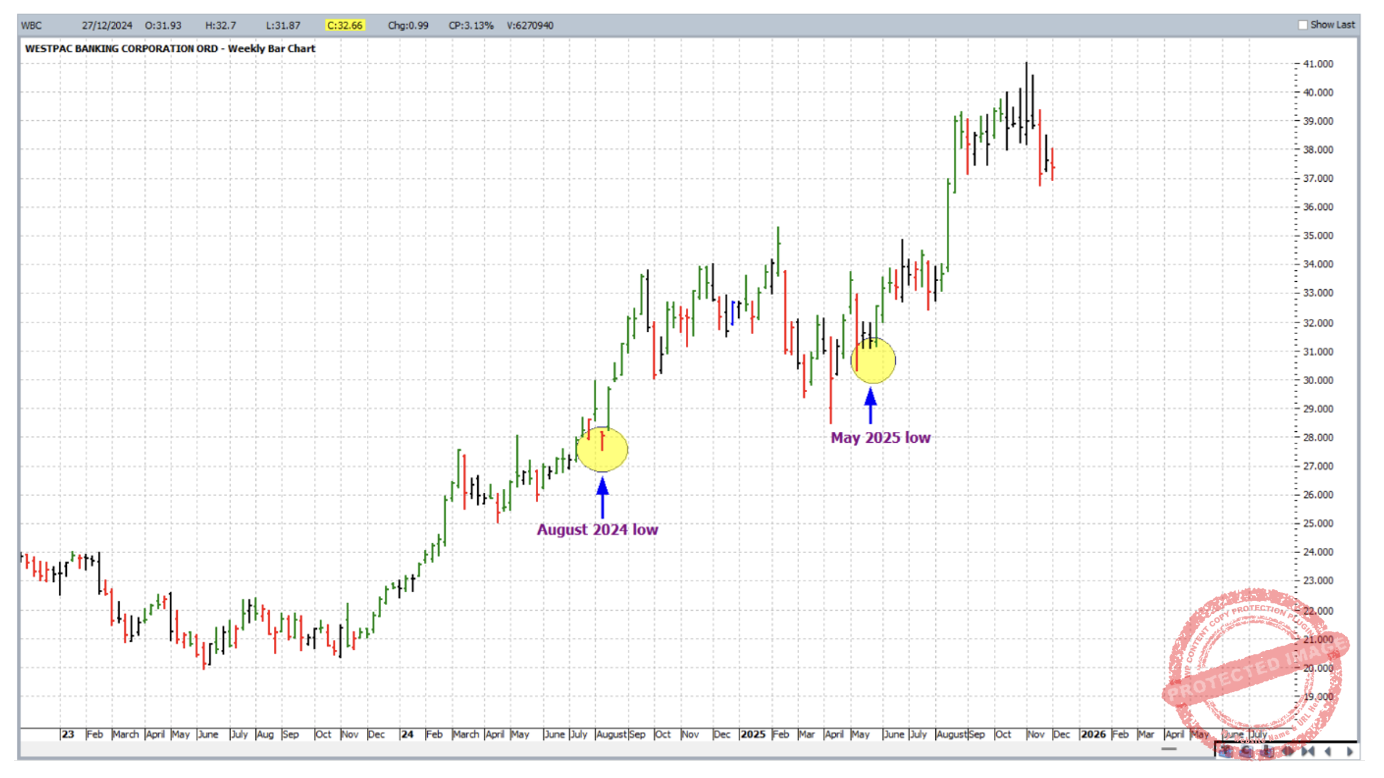
Task: Click the bowtie-shaped compress time scale icon
Action: tap(1307, 751)
